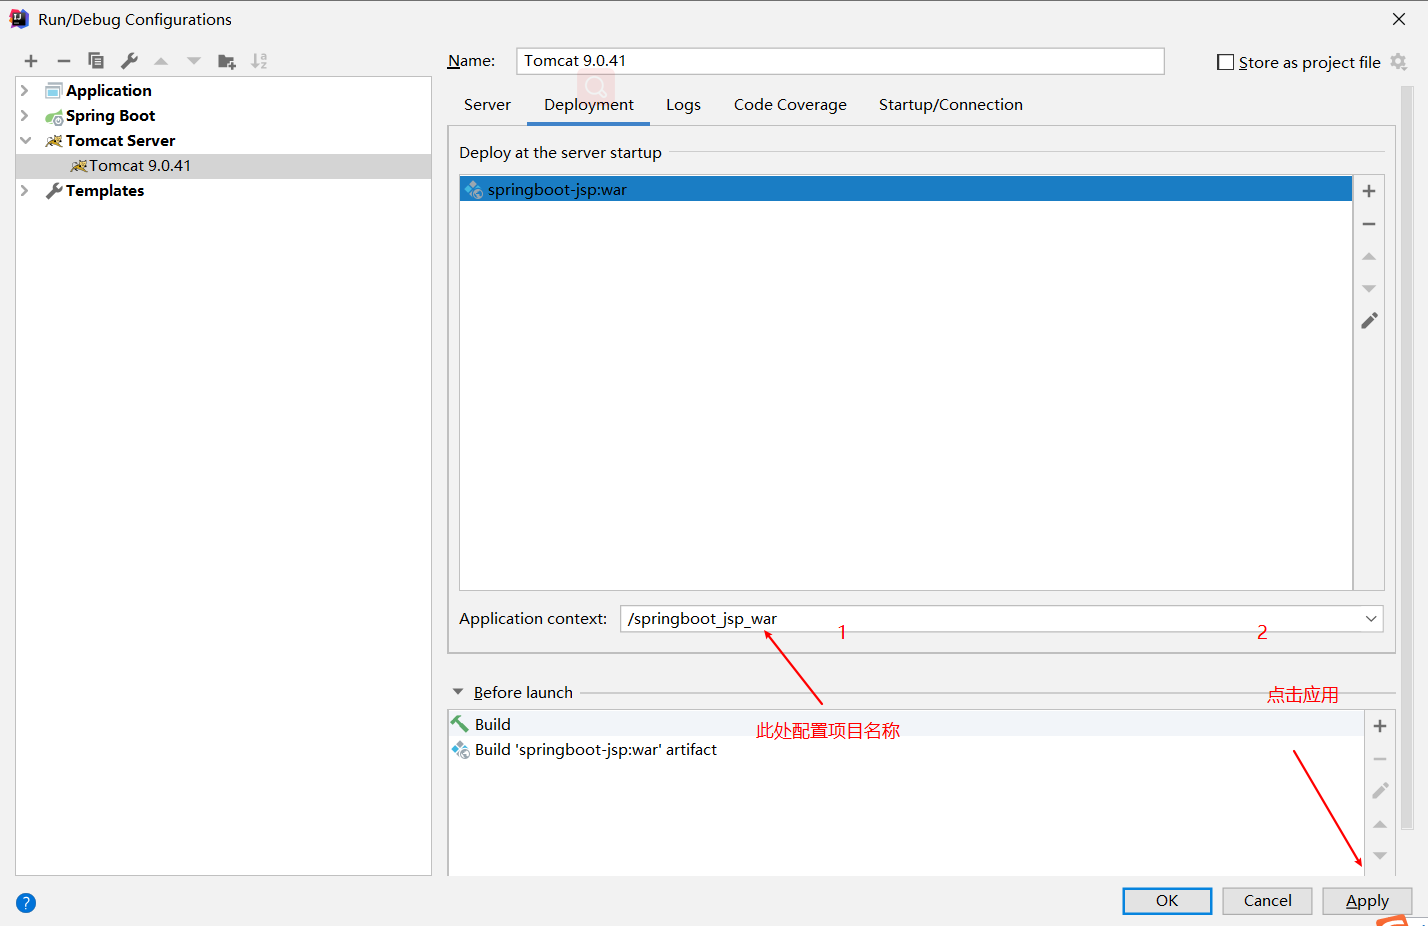Viewport: 1428px width, 926px height.
Task: Apply the configuration changes
Action: pyautogui.click(x=1367, y=901)
